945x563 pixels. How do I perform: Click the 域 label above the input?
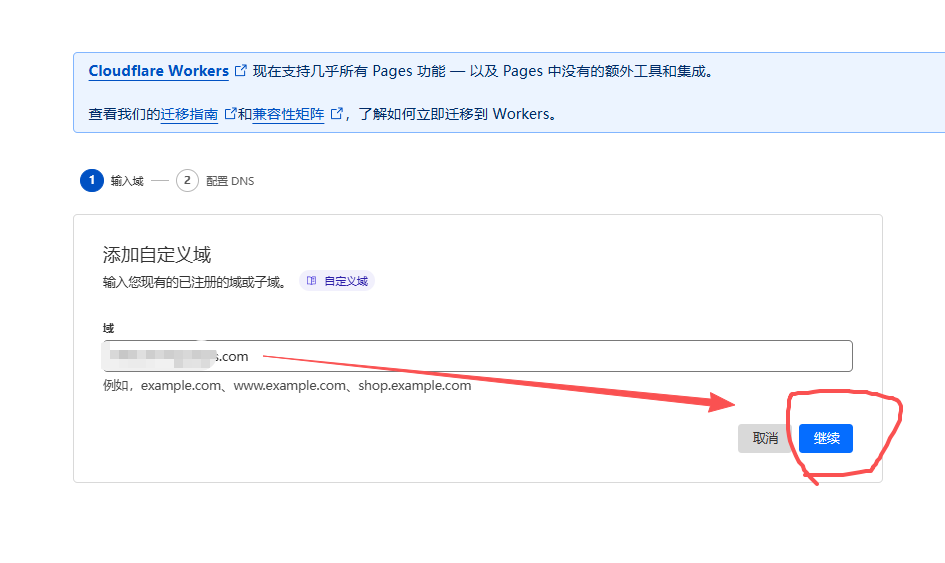[108, 328]
